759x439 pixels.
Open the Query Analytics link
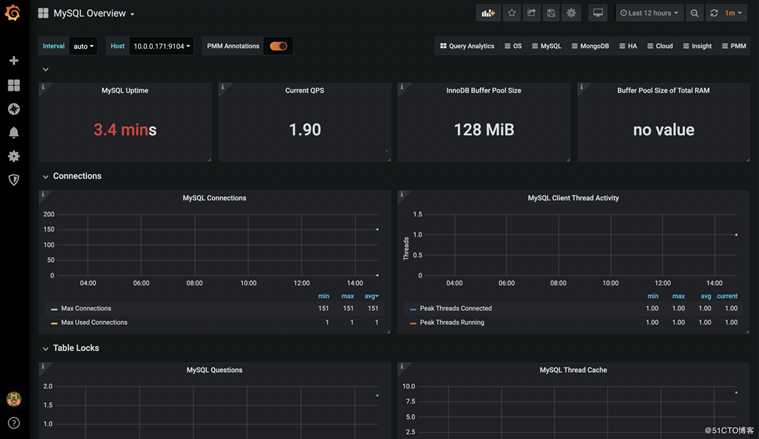467,46
